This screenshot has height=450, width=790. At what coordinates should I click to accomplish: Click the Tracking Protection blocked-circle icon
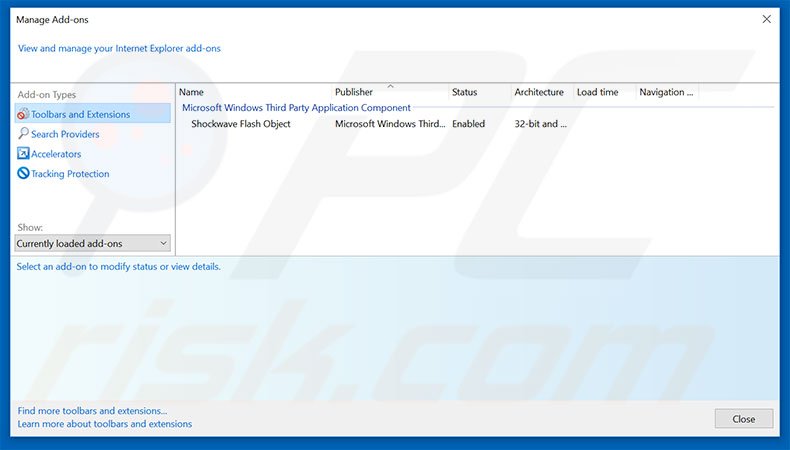23,173
